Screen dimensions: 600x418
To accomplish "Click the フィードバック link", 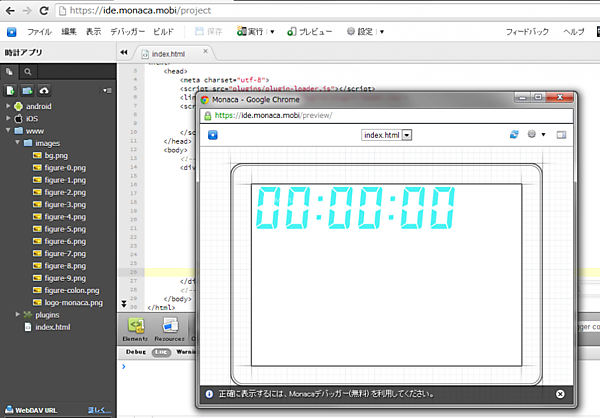I will [x=526, y=32].
